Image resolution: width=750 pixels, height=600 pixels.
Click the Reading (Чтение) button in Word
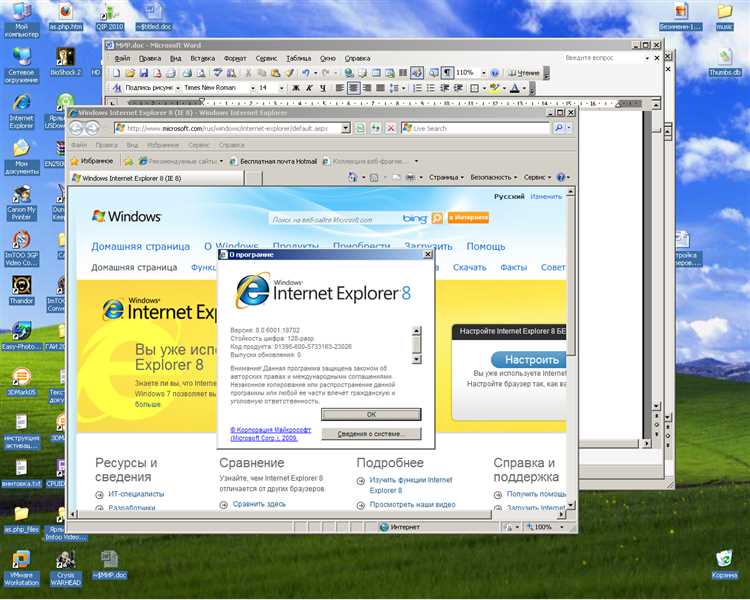[x=523, y=73]
